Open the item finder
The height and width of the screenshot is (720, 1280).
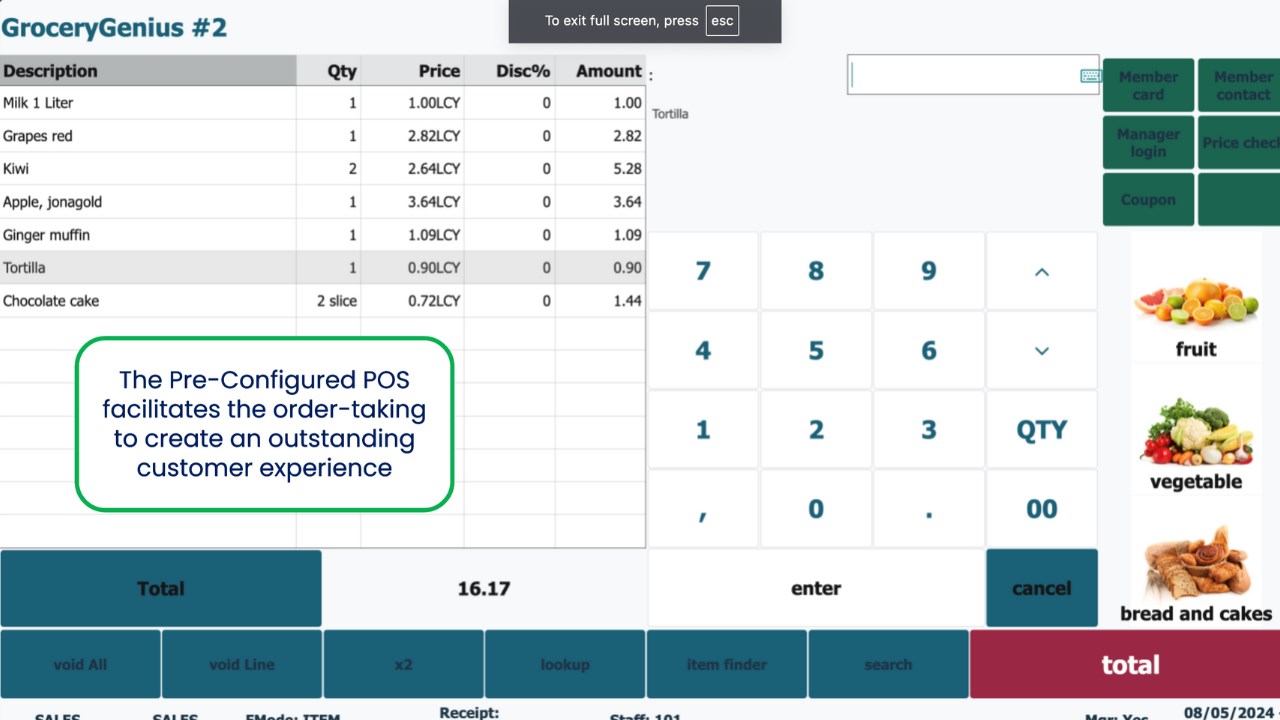pos(727,664)
